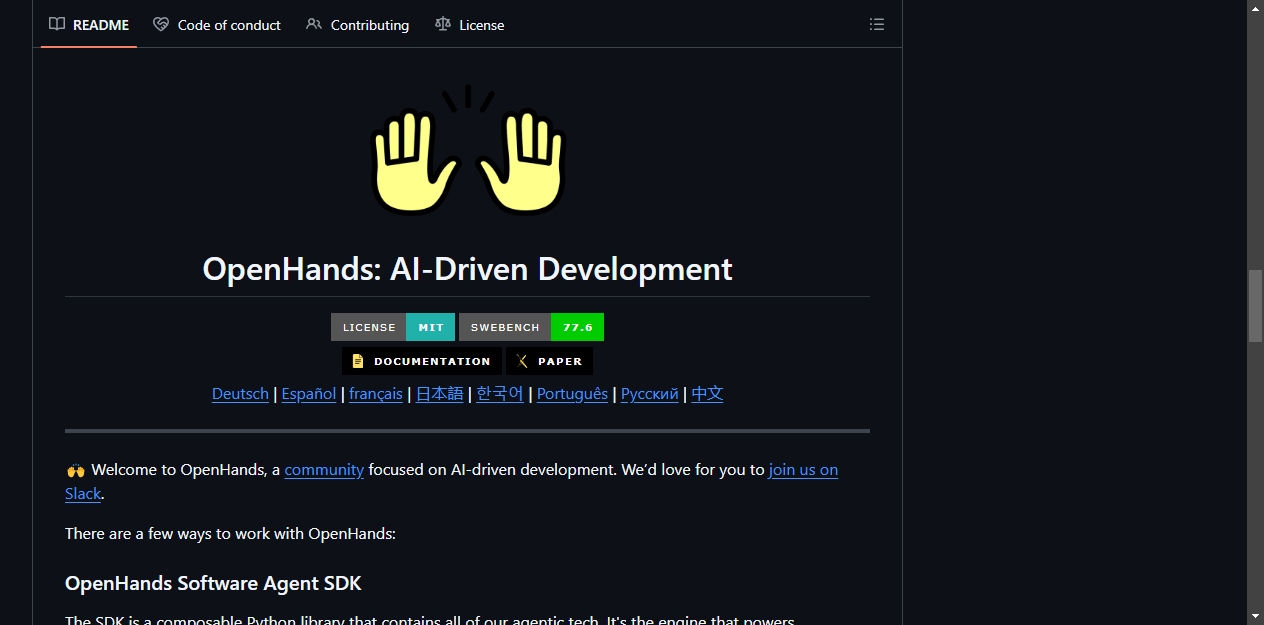Click the SWEBench 77.6 badge

coord(531,327)
